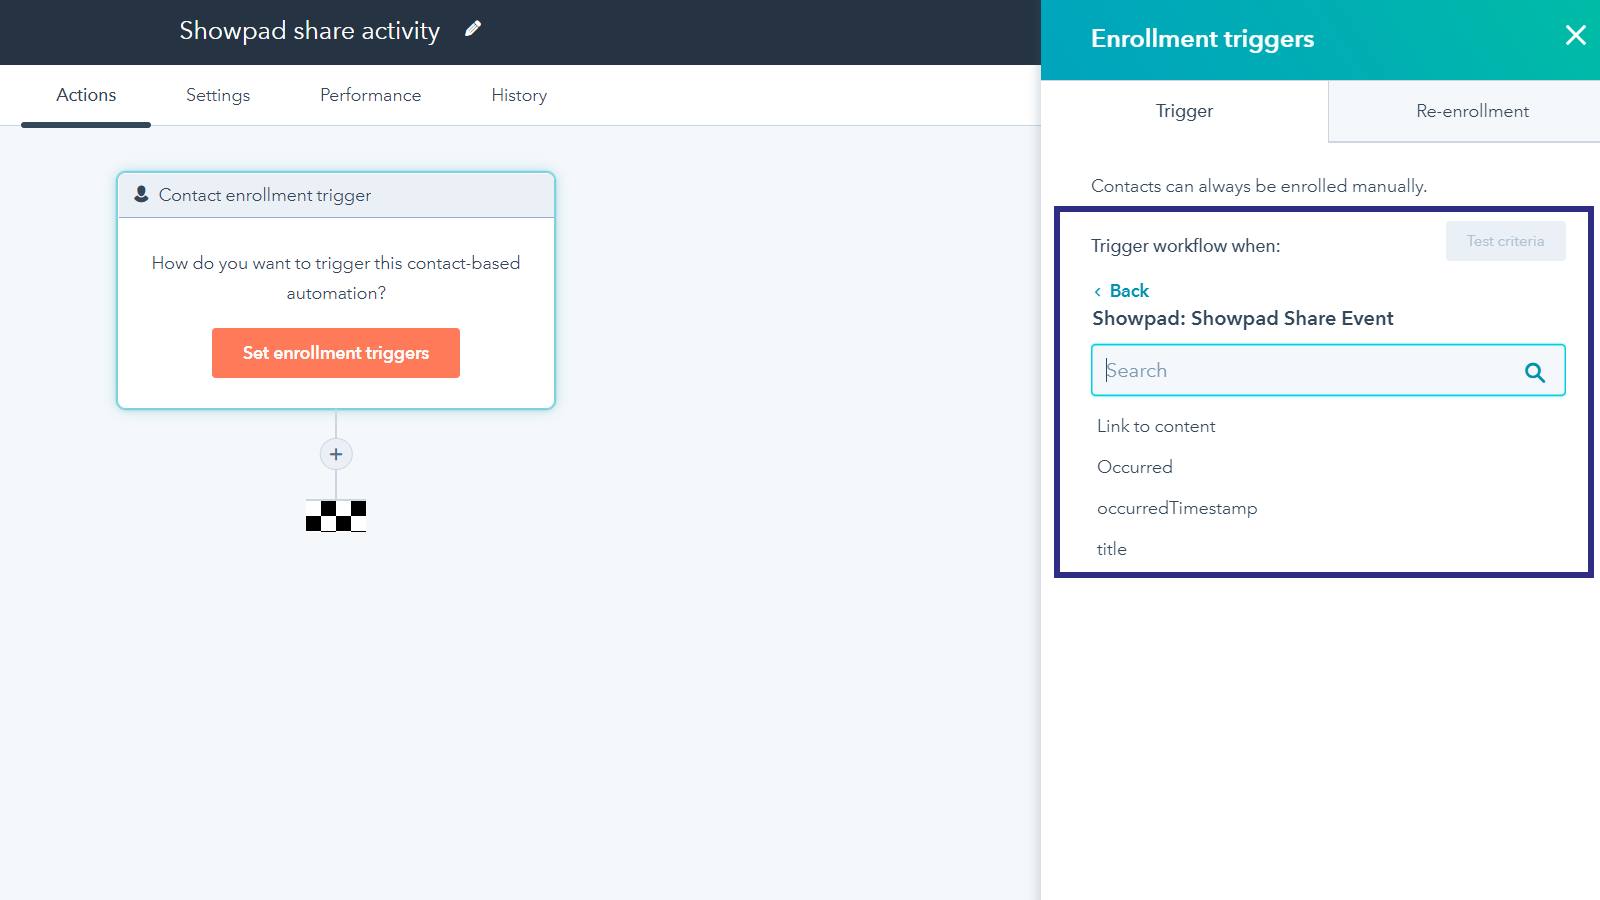1600x900 pixels.
Task: View the History tab
Action: tap(519, 95)
